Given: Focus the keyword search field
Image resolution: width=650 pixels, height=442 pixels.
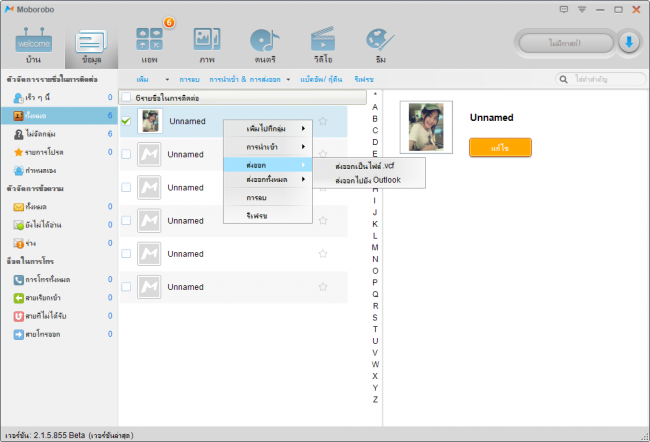Looking at the screenshot, I should [x=601, y=79].
